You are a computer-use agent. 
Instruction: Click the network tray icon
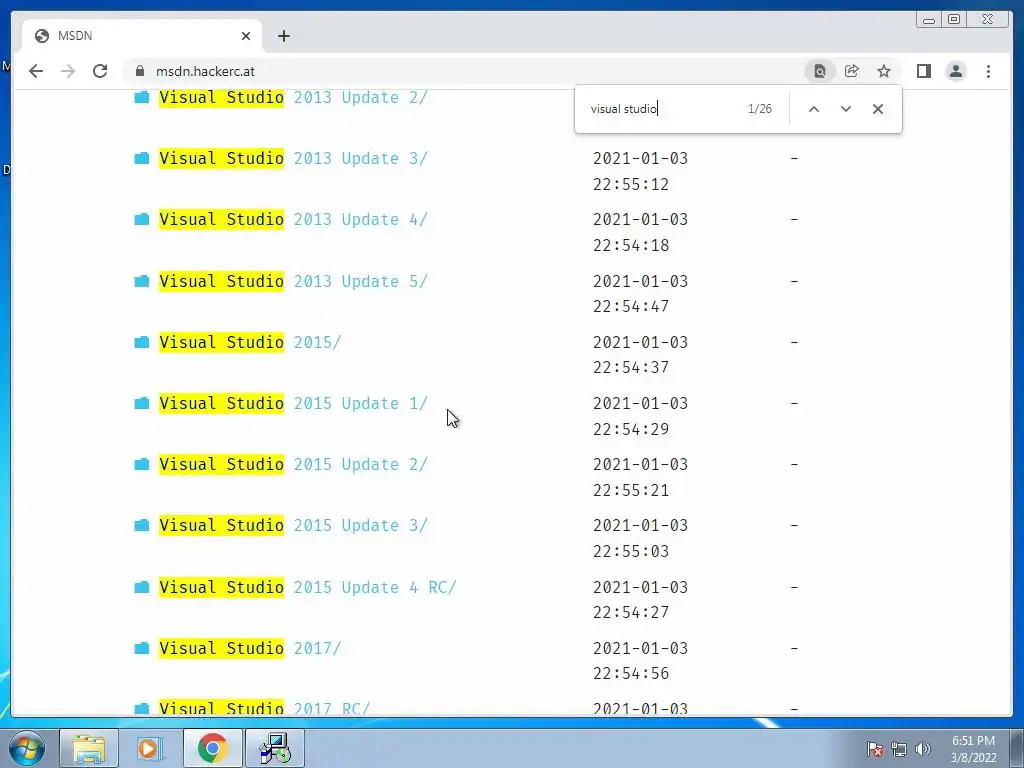(899, 749)
